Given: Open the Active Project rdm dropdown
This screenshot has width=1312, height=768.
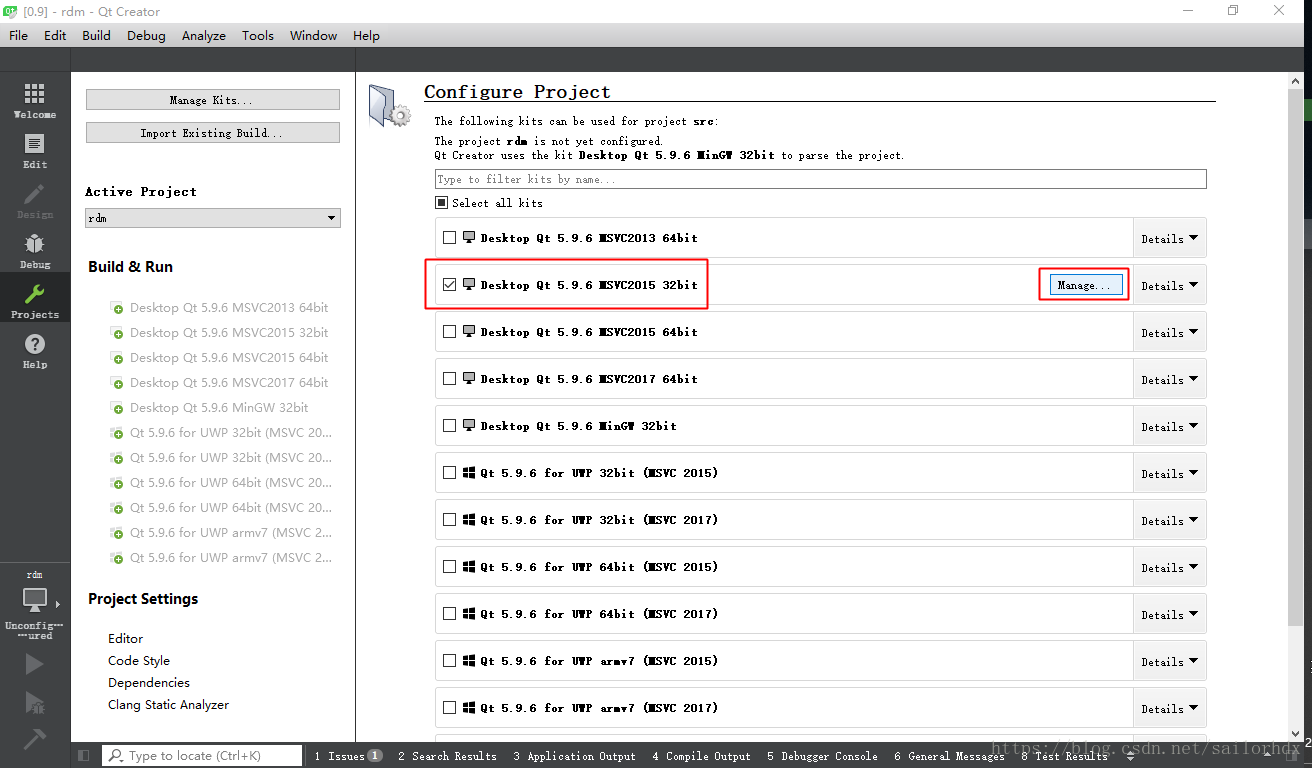Looking at the screenshot, I should [x=213, y=218].
